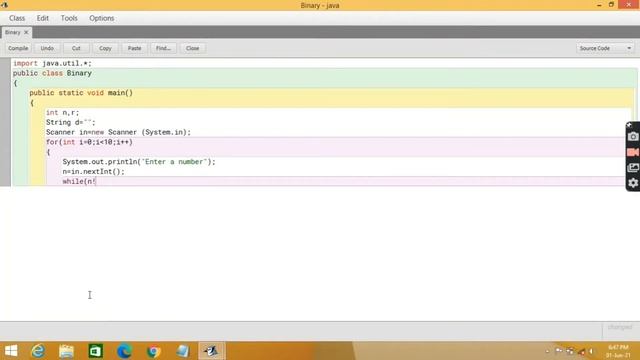Place cursor after 'while(n!'

click(96, 181)
